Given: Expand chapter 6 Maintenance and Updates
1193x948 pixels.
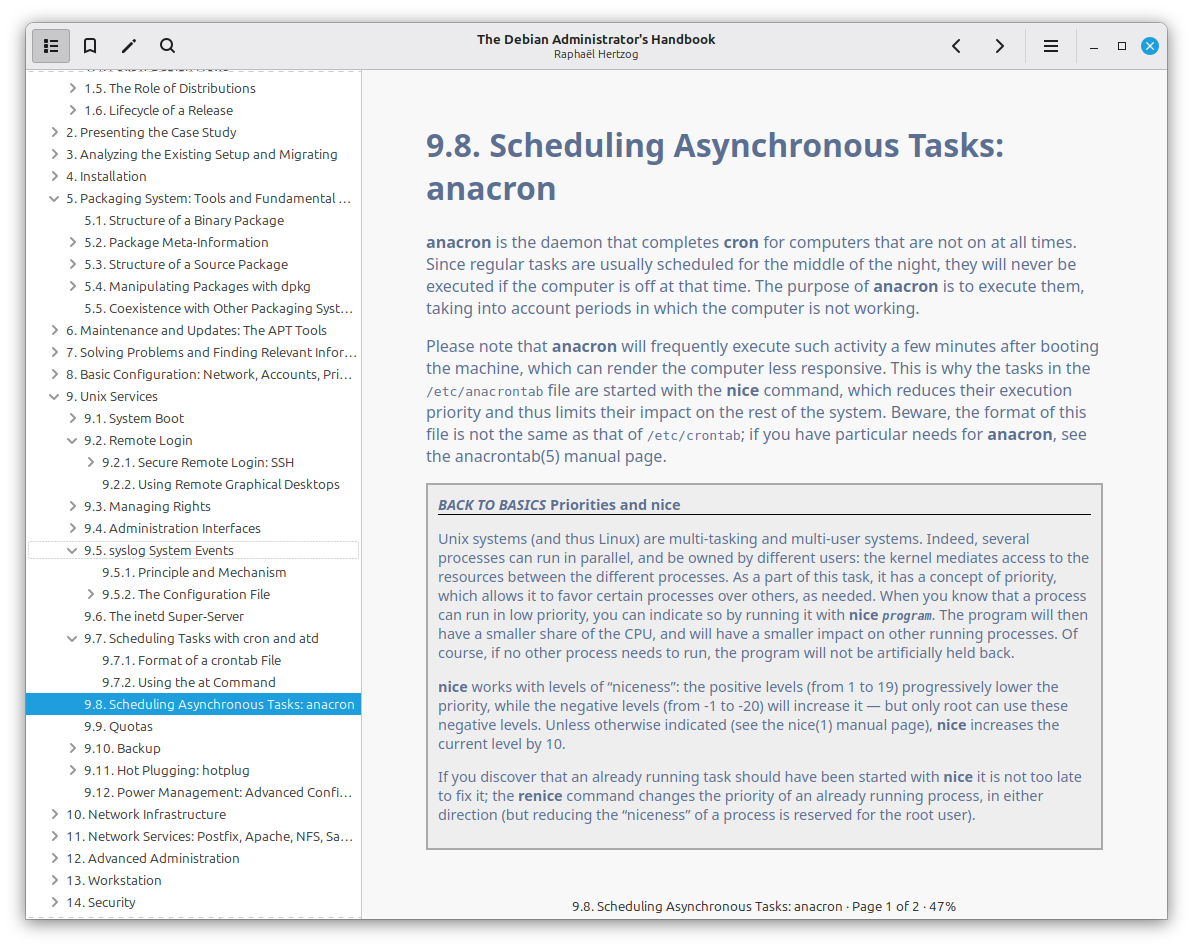Looking at the screenshot, I should click(x=54, y=330).
